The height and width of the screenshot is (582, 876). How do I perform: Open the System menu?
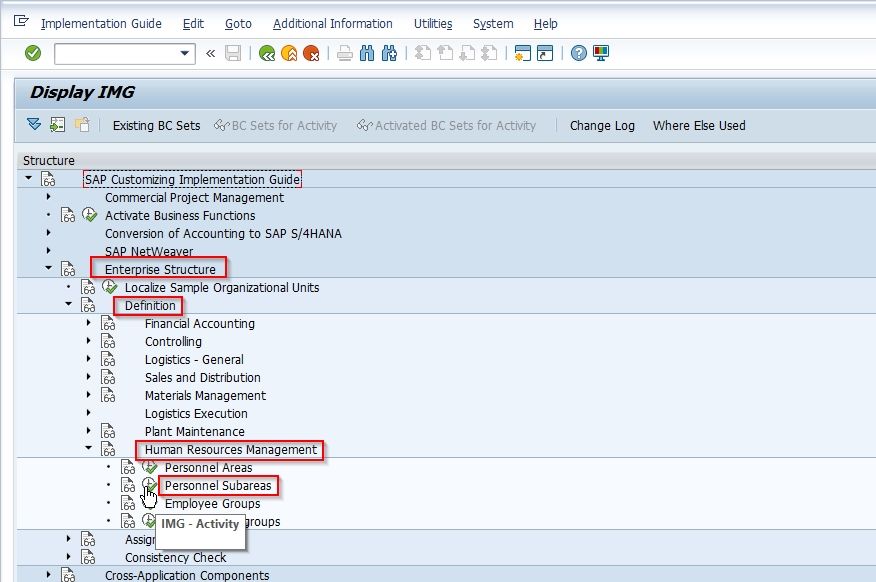(493, 23)
